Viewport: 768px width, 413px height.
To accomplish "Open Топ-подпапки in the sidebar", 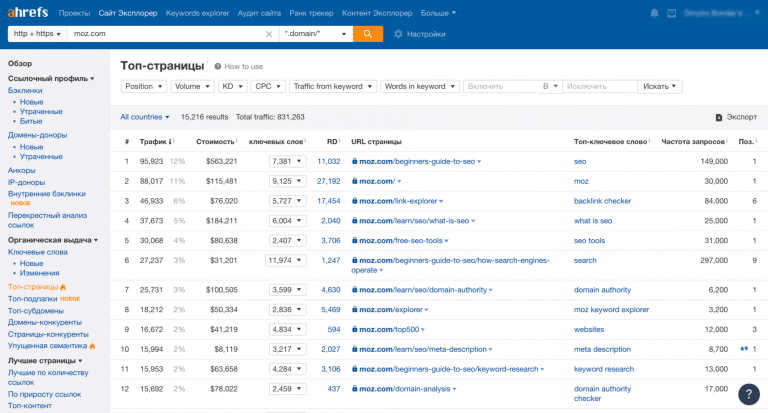I will point(33,298).
